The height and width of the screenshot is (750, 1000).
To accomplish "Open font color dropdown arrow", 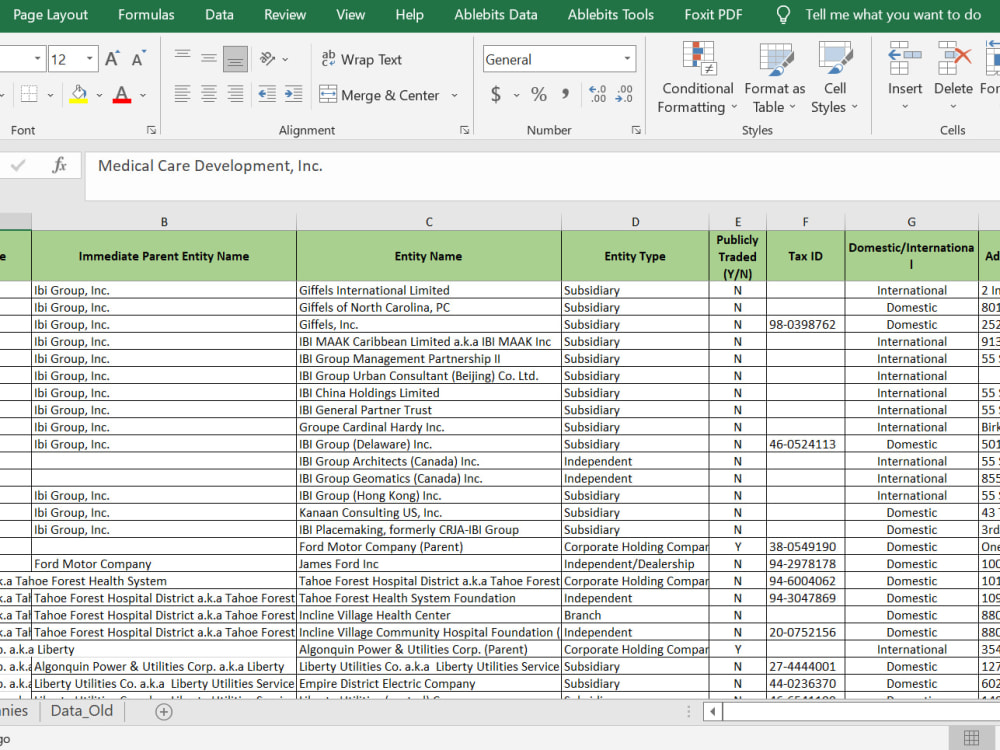I will 143,95.
